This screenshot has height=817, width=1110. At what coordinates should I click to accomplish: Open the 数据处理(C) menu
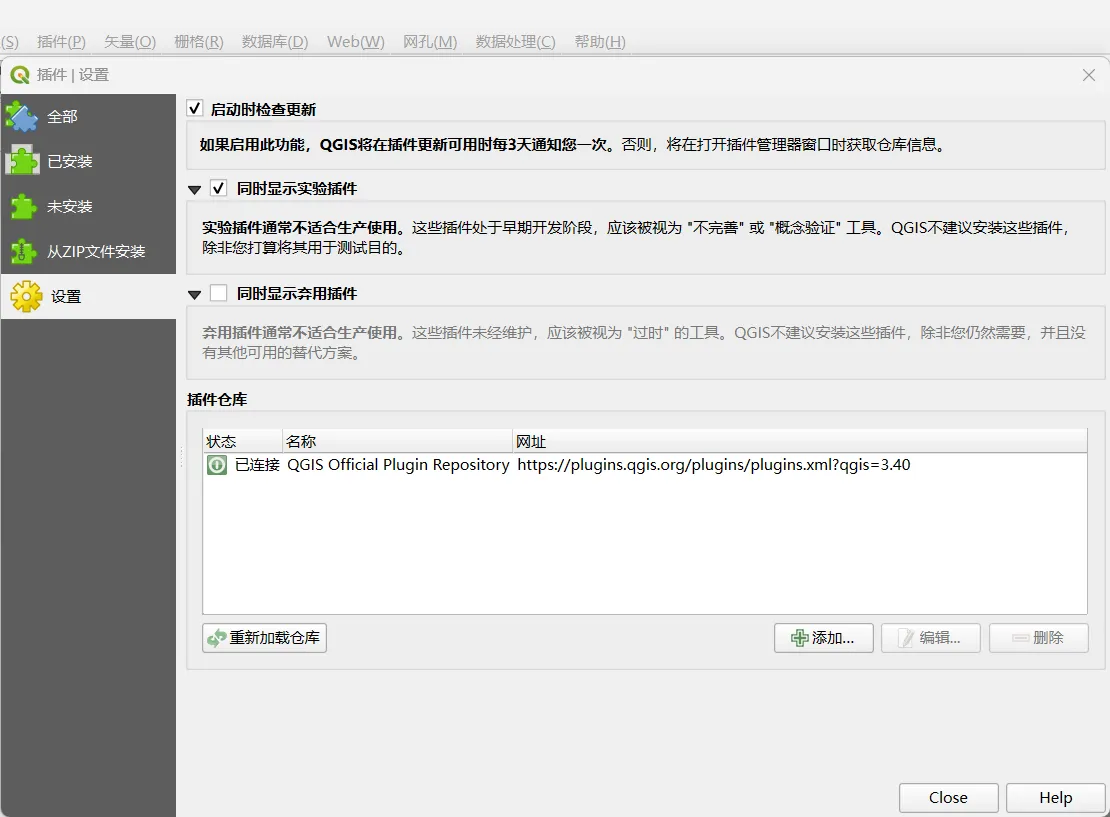(x=515, y=42)
